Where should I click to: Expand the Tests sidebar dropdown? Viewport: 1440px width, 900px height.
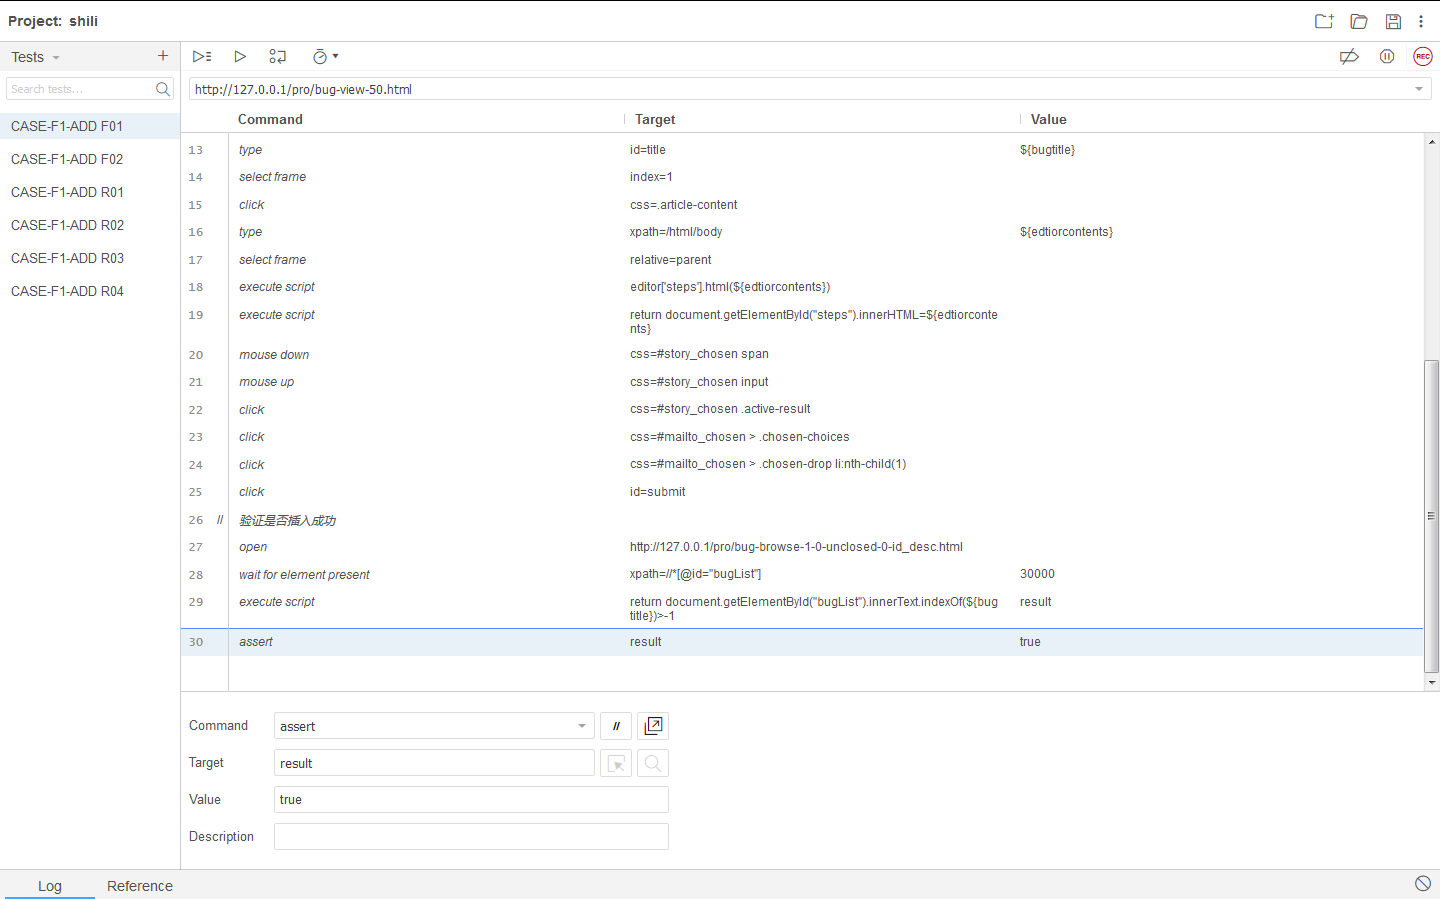(55, 57)
